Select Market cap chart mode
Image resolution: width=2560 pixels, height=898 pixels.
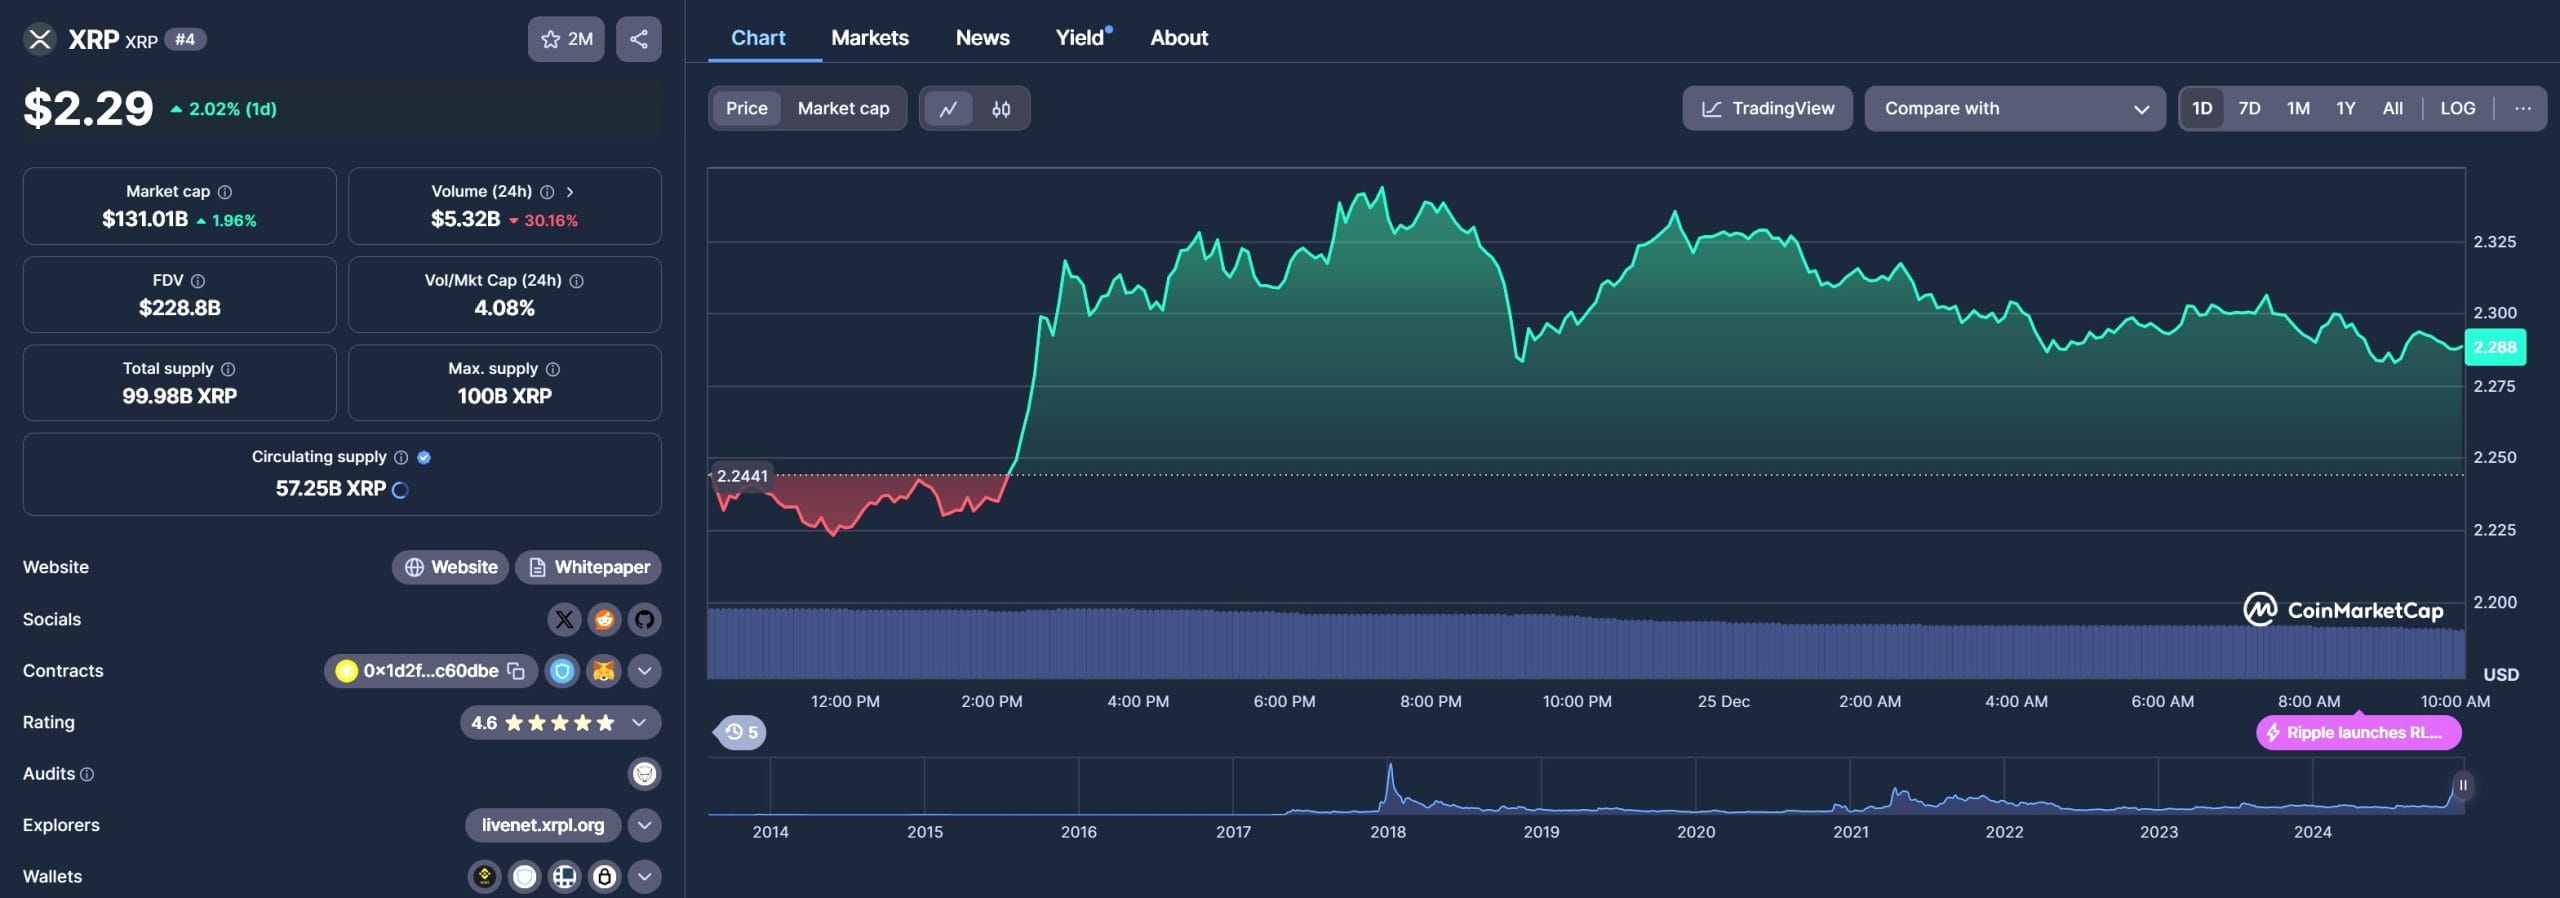tap(843, 109)
